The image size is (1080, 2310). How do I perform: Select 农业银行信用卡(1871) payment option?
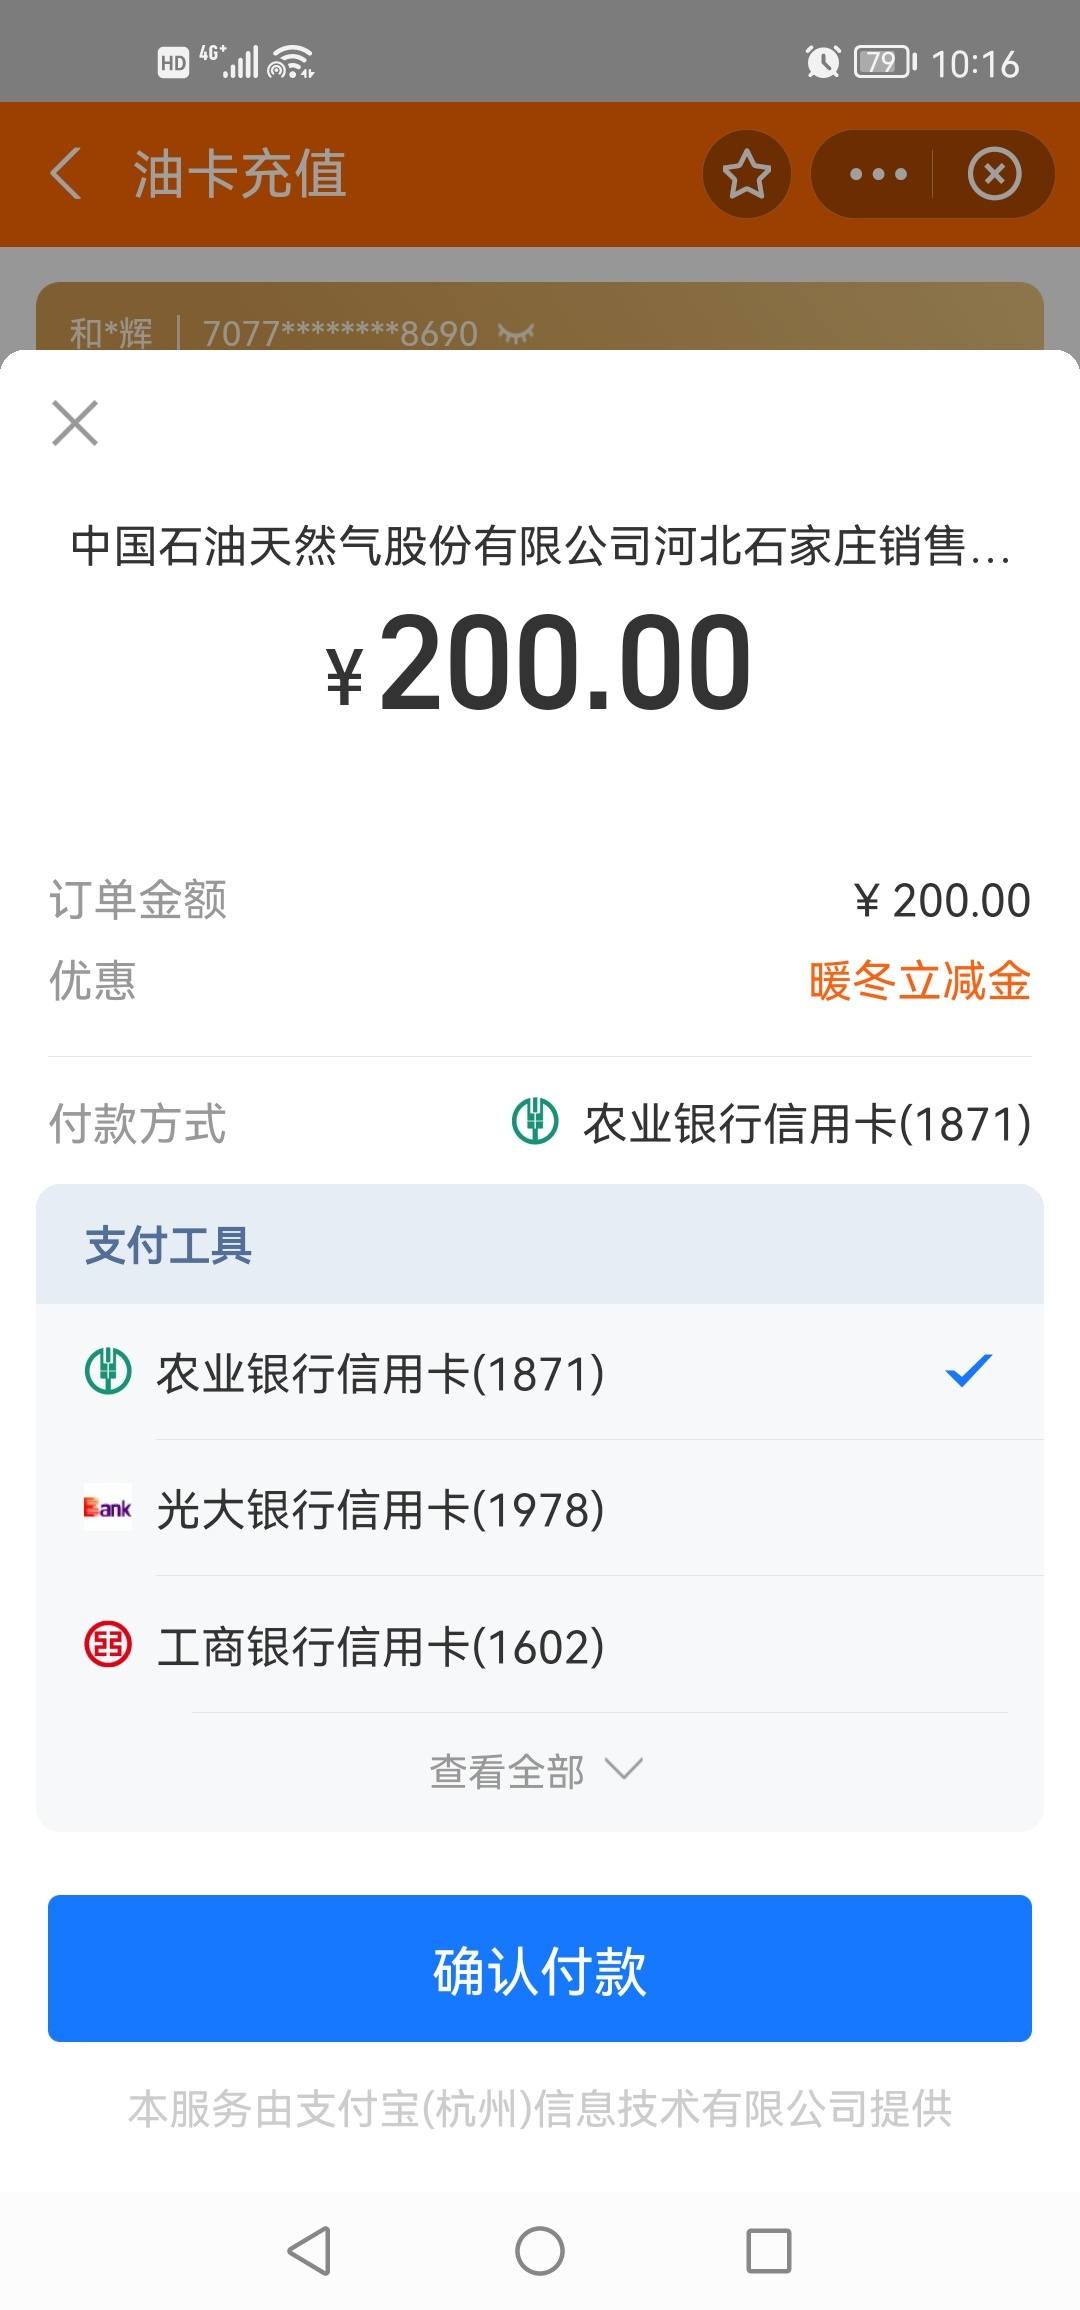click(540, 1372)
